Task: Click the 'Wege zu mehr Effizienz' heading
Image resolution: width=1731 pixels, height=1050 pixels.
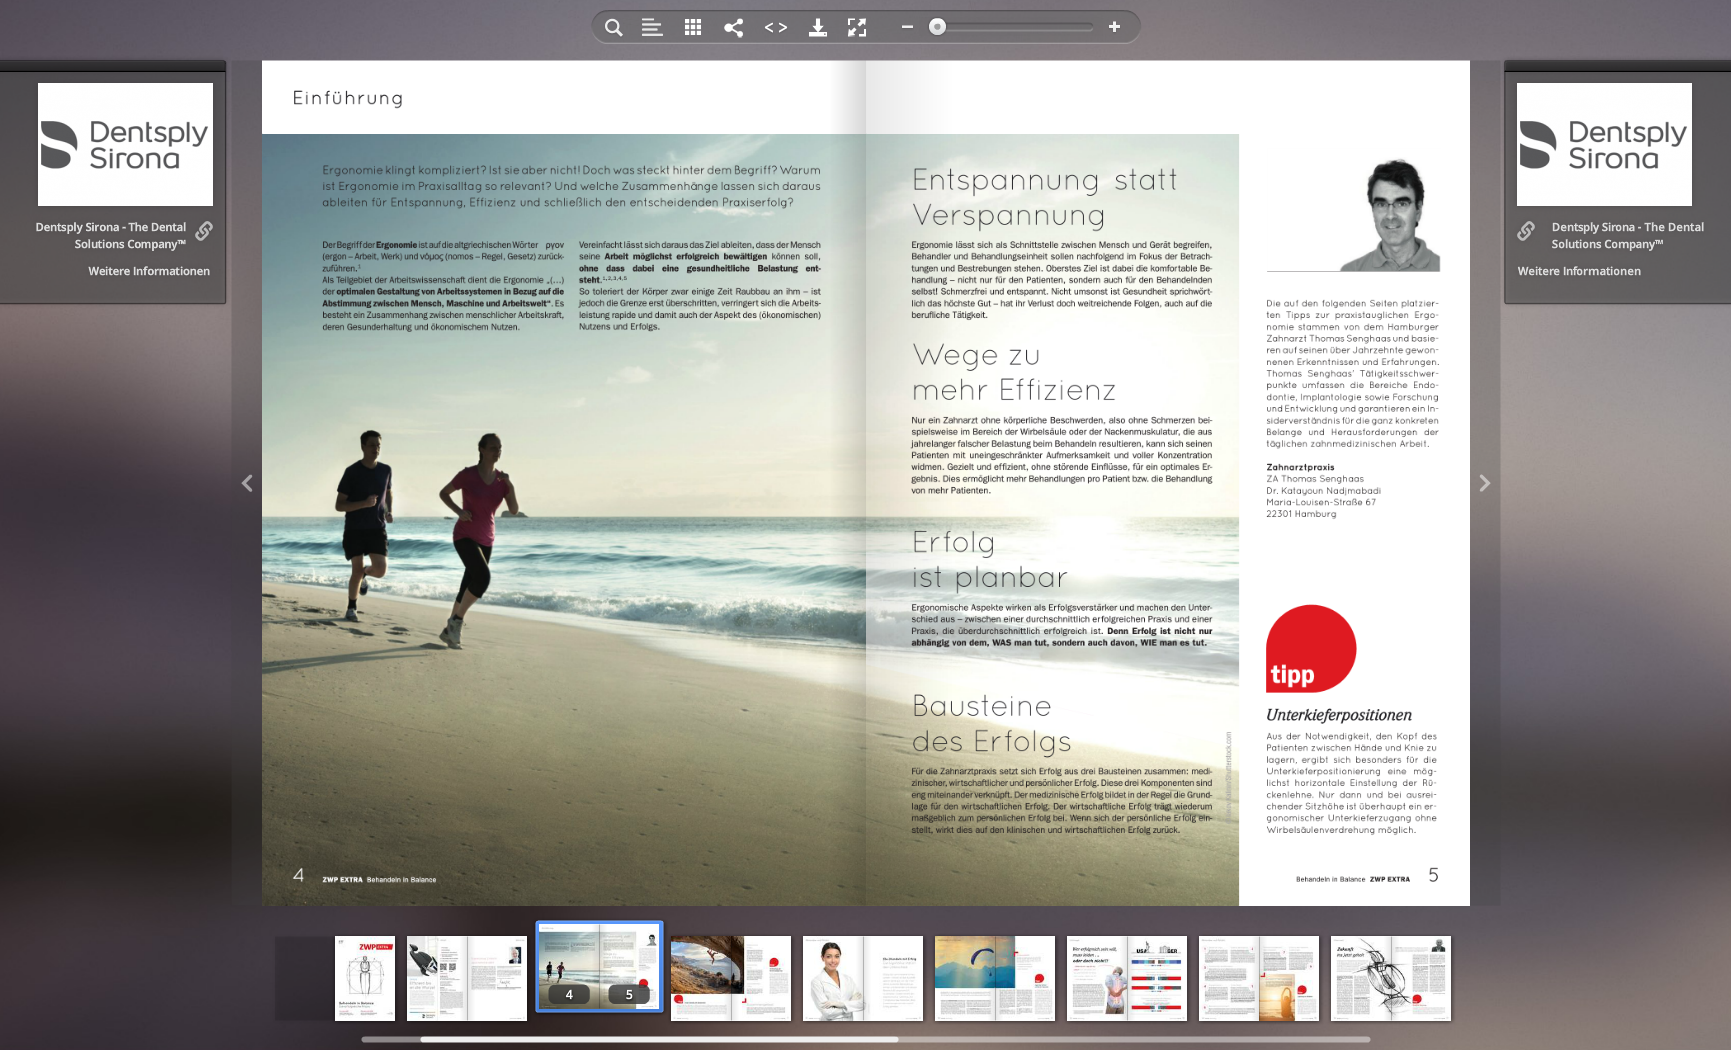Action: tap(1014, 372)
